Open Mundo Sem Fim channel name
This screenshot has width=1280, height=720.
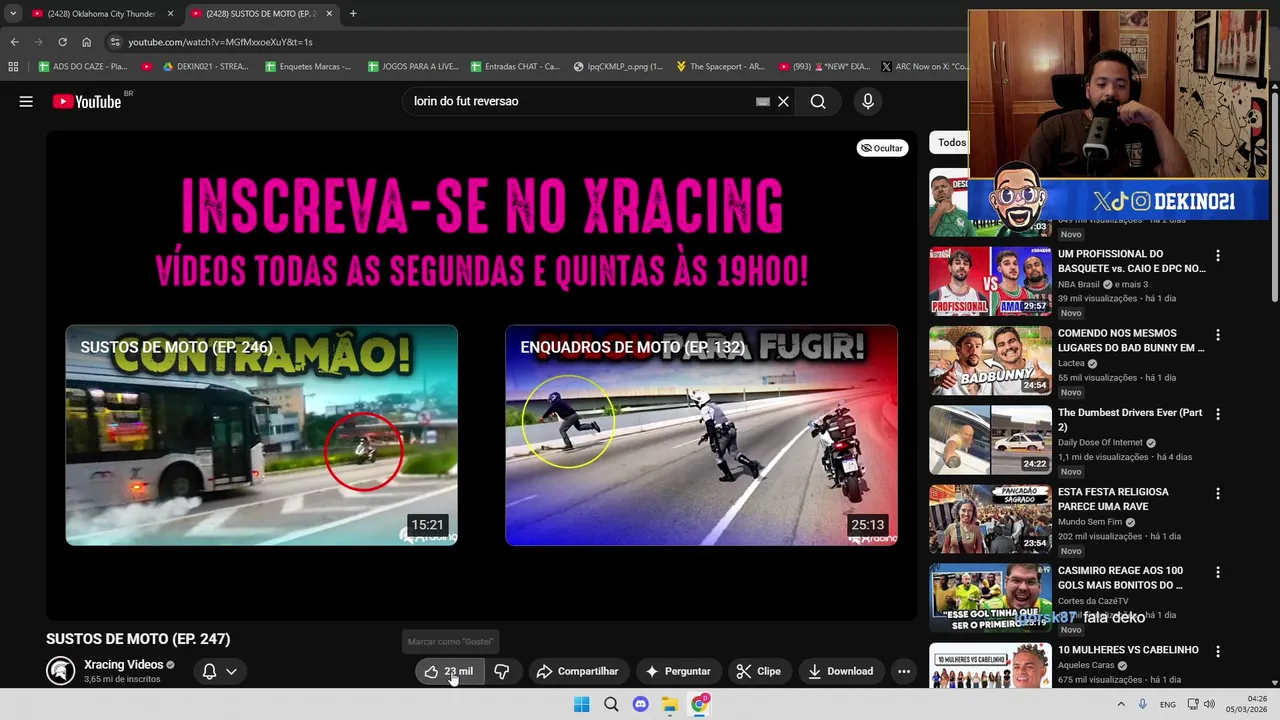click(x=1089, y=522)
